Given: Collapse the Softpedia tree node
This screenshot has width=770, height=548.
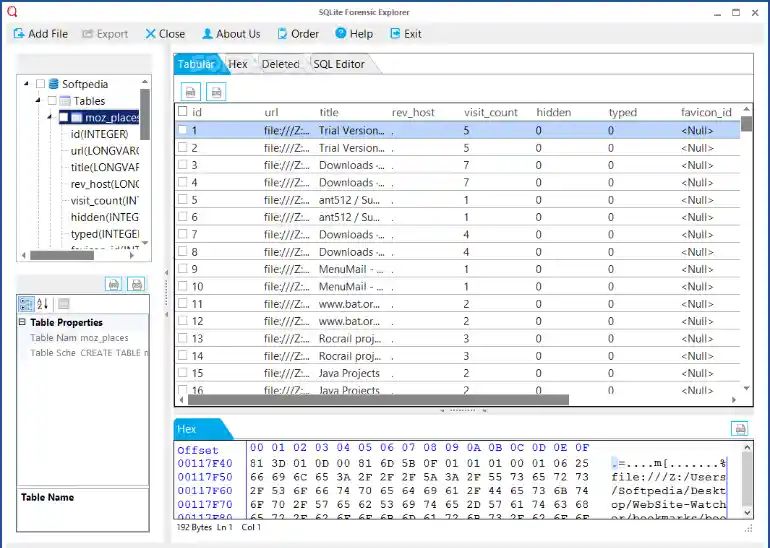Looking at the screenshot, I should tap(26, 83).
